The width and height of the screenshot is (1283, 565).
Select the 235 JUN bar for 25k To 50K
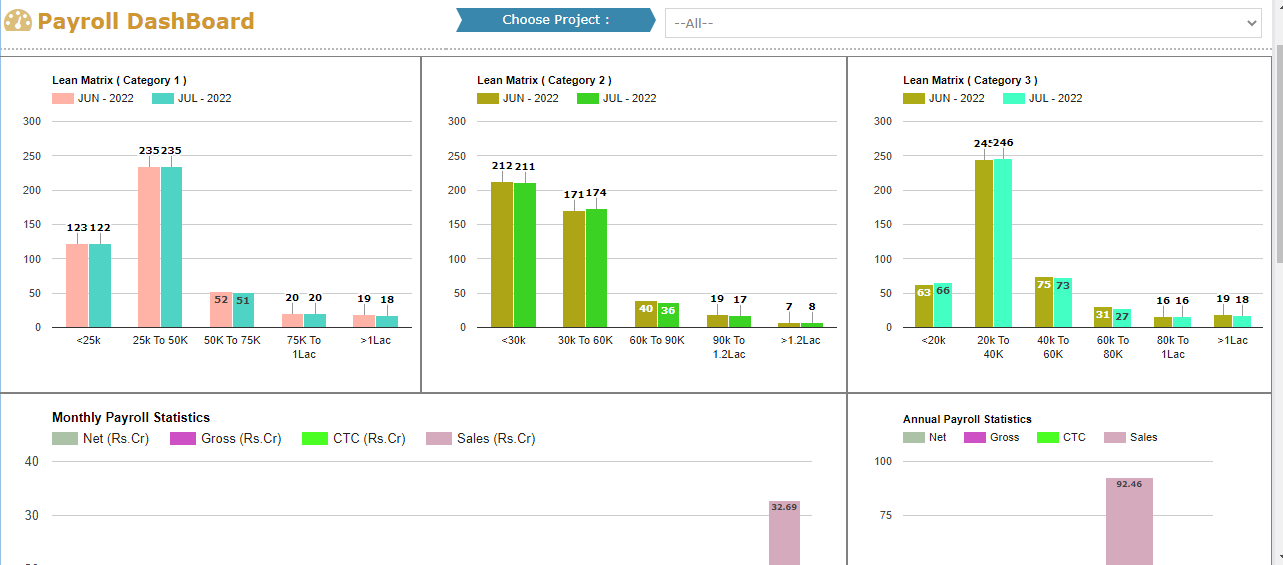pyautogui.click(x=149, y=247)
